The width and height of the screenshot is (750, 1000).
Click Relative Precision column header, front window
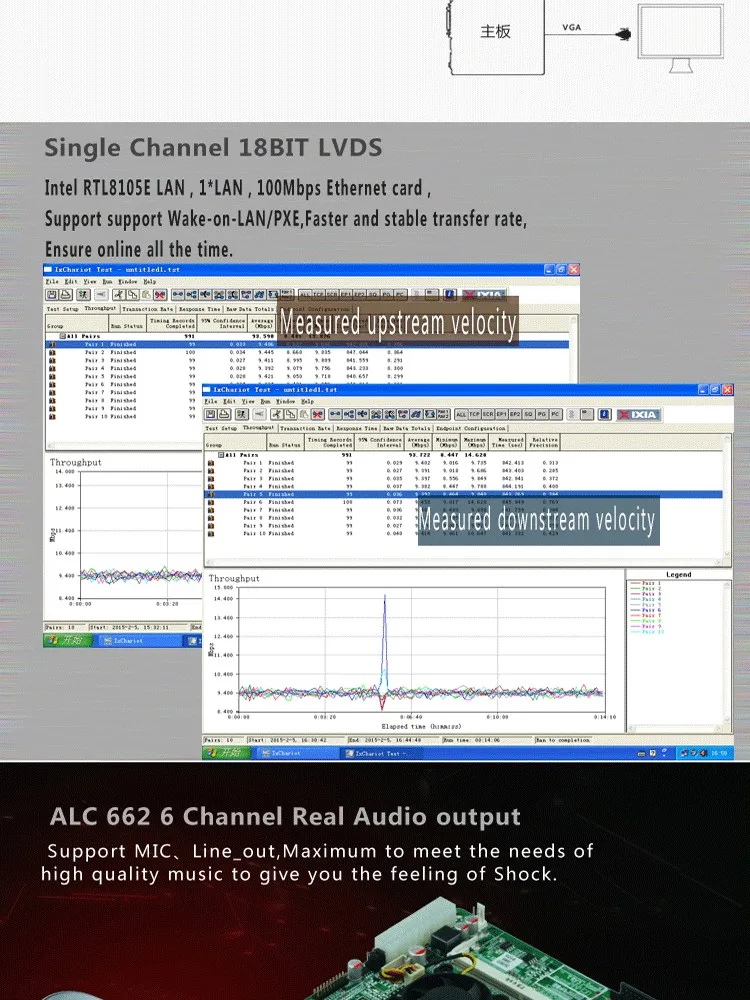coord(543,443)
